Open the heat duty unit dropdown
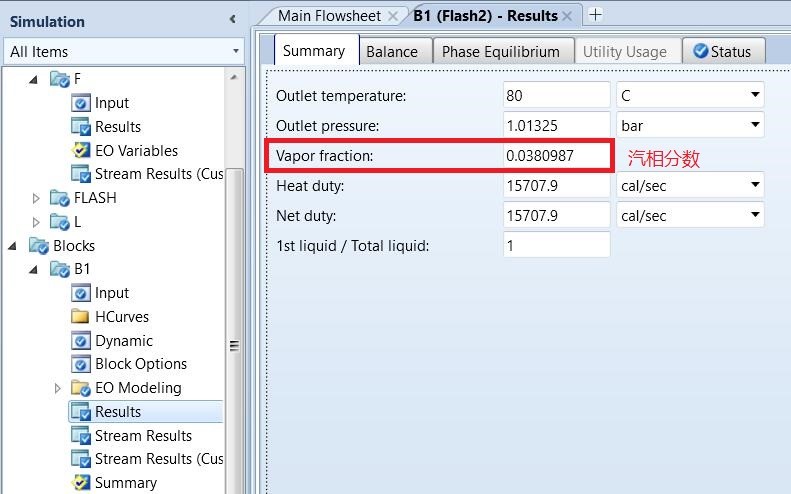791x494 pixels. 754,185
